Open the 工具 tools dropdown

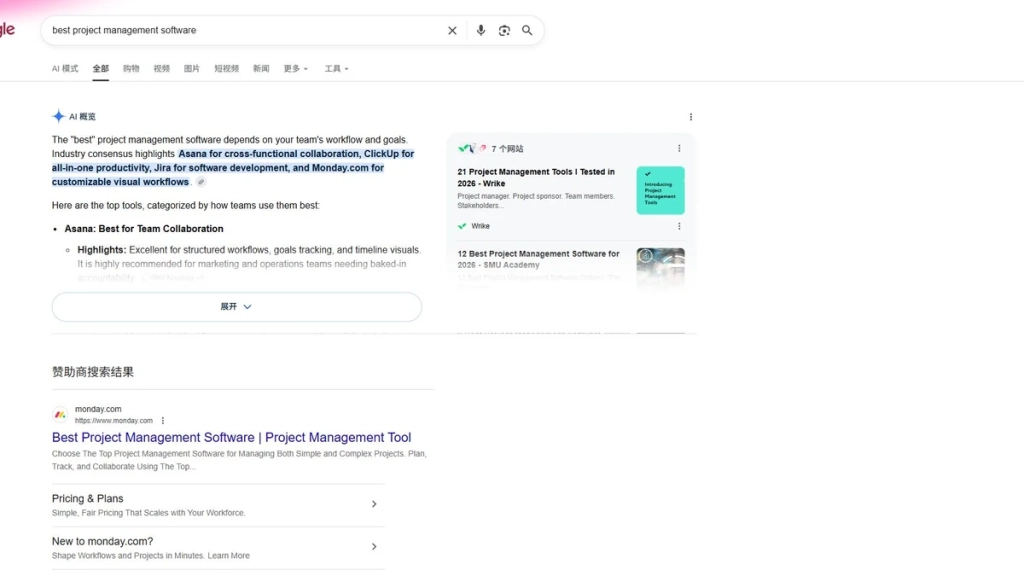(x=336, y=69)
